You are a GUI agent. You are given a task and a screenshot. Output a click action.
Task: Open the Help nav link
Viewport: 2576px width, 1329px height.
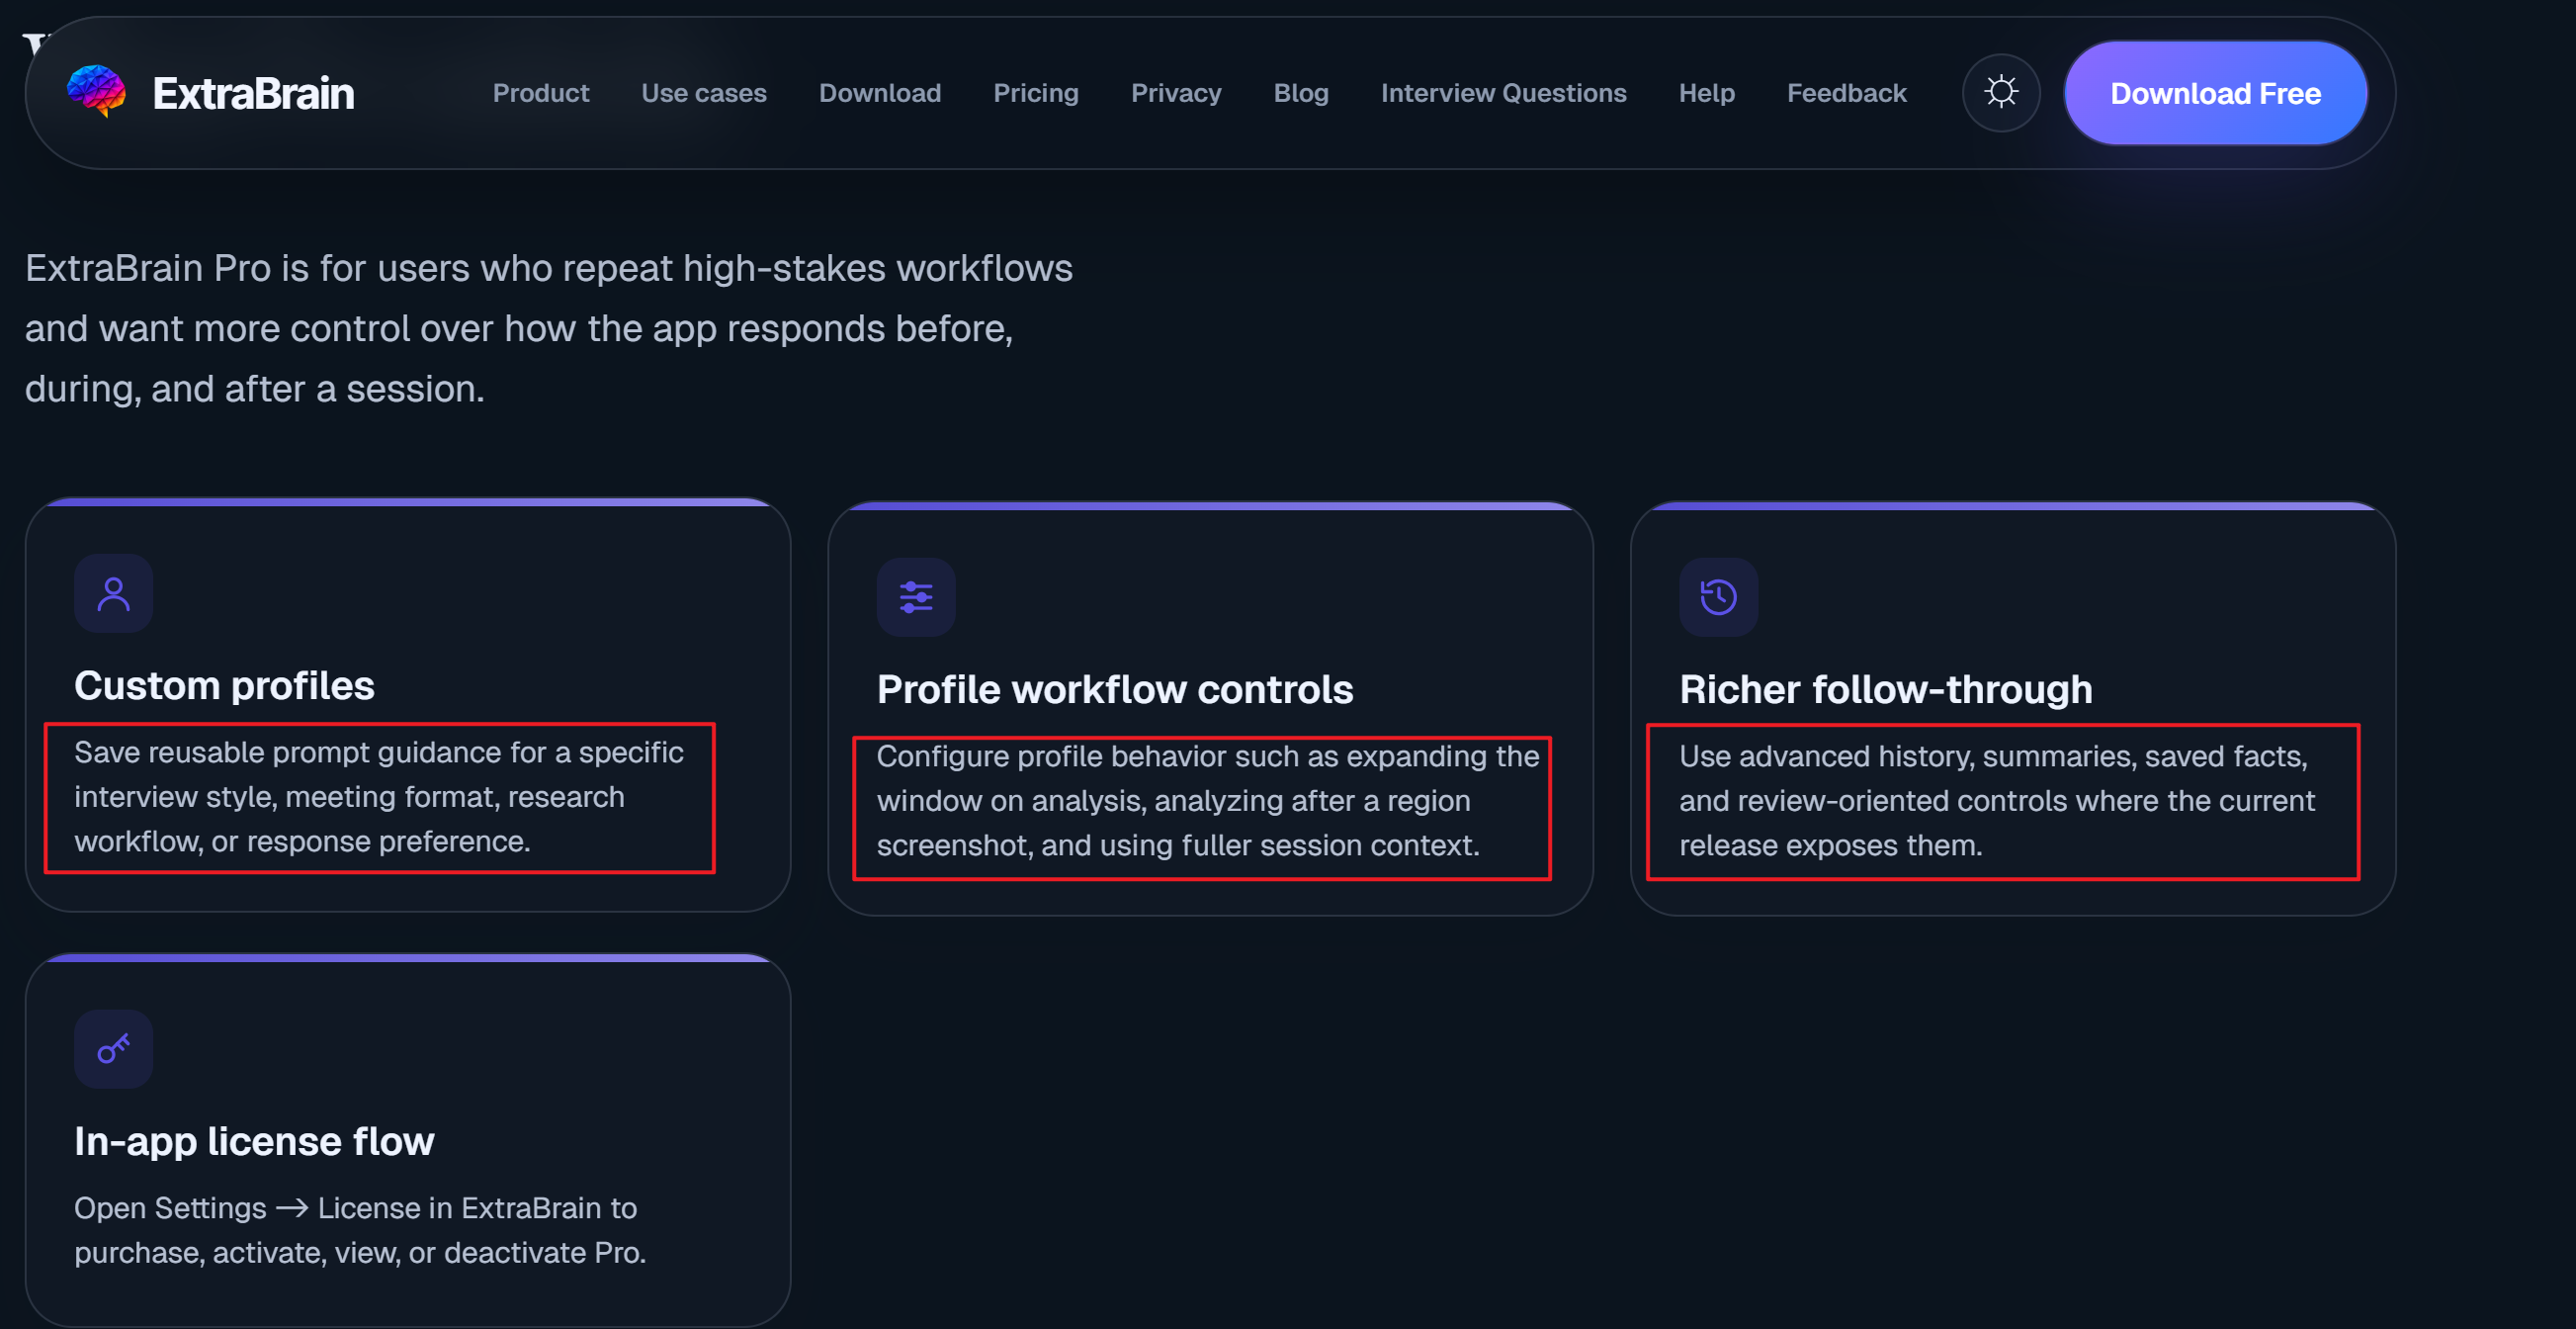(1707, 93)
